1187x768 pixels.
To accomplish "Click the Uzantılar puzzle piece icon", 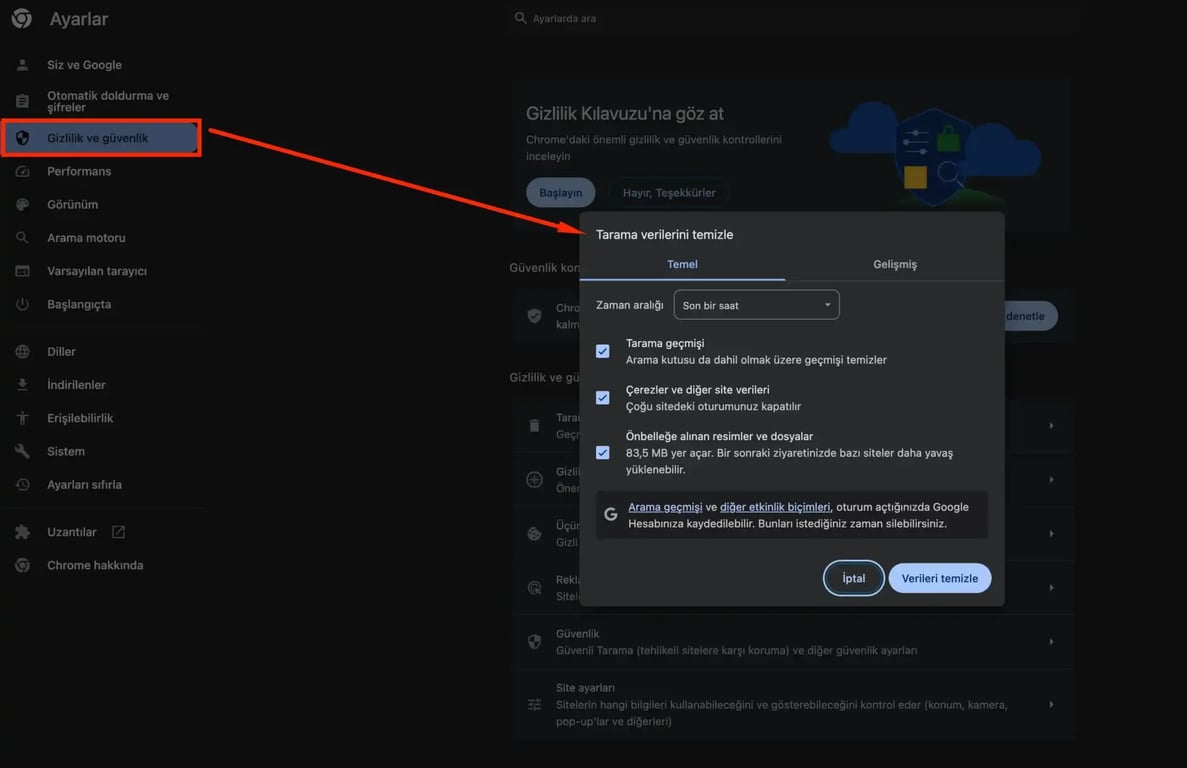I will click(23, 533).
